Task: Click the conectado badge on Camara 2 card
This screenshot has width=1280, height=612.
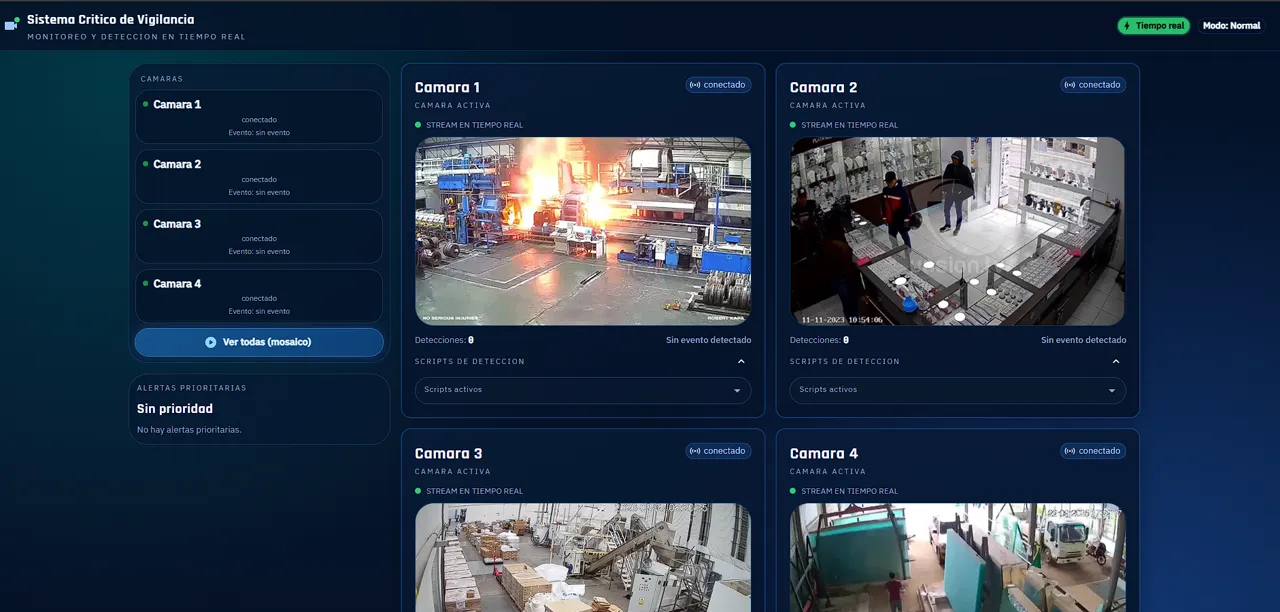Action: (1093, 85)
